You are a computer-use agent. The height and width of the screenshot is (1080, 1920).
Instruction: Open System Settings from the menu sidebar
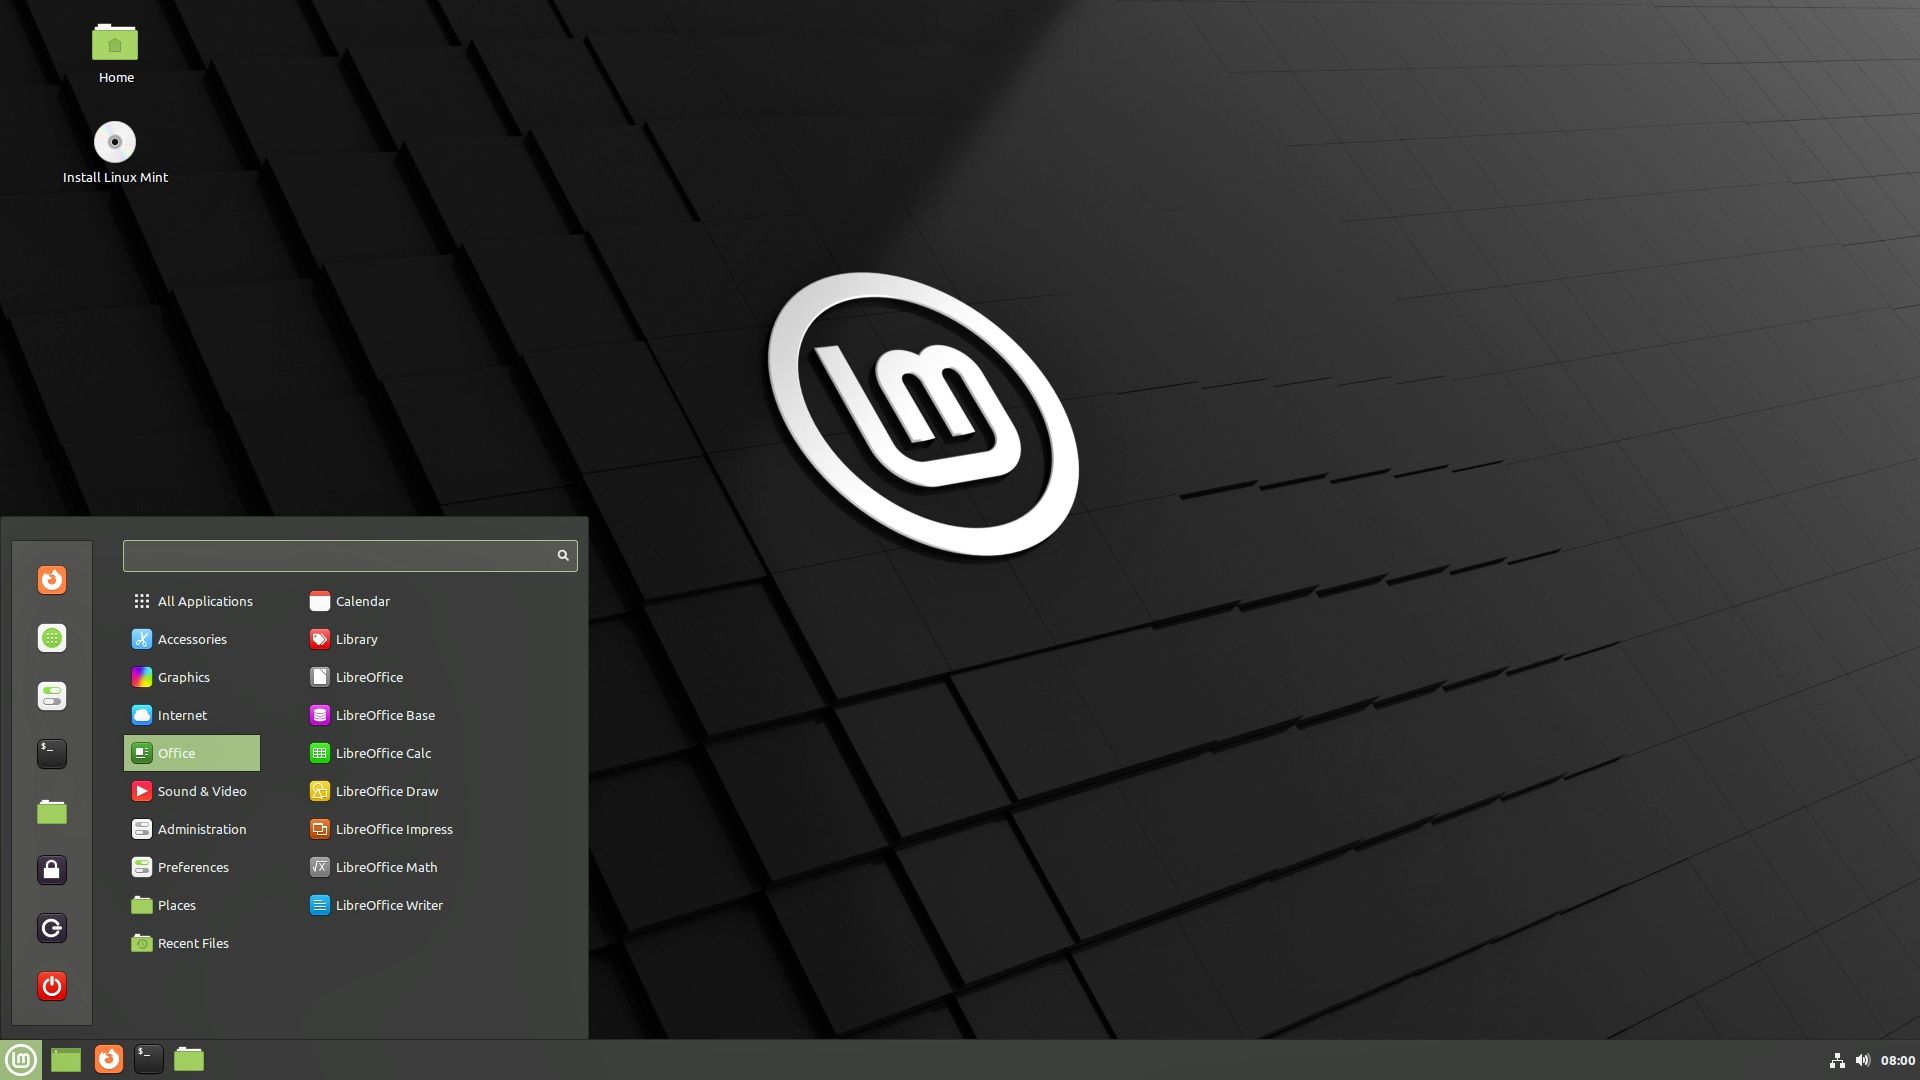pyautogui.click(x=52, y=696)
